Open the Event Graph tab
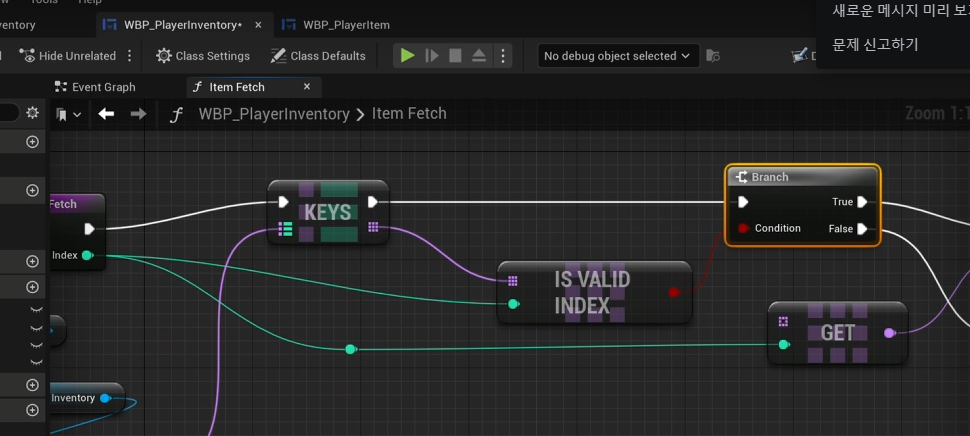Viewport: 970px width, 436px height. [95, 87]
